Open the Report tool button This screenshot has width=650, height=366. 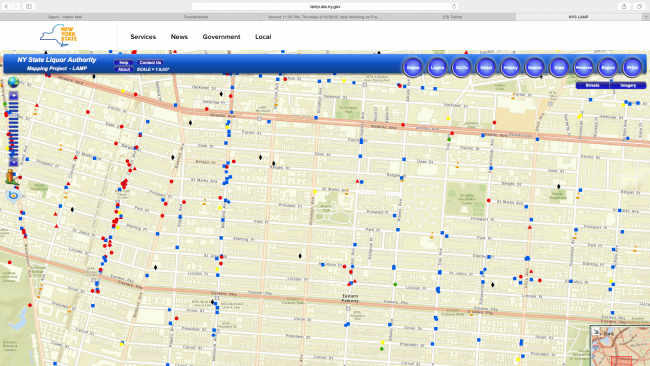click(608, 68)
